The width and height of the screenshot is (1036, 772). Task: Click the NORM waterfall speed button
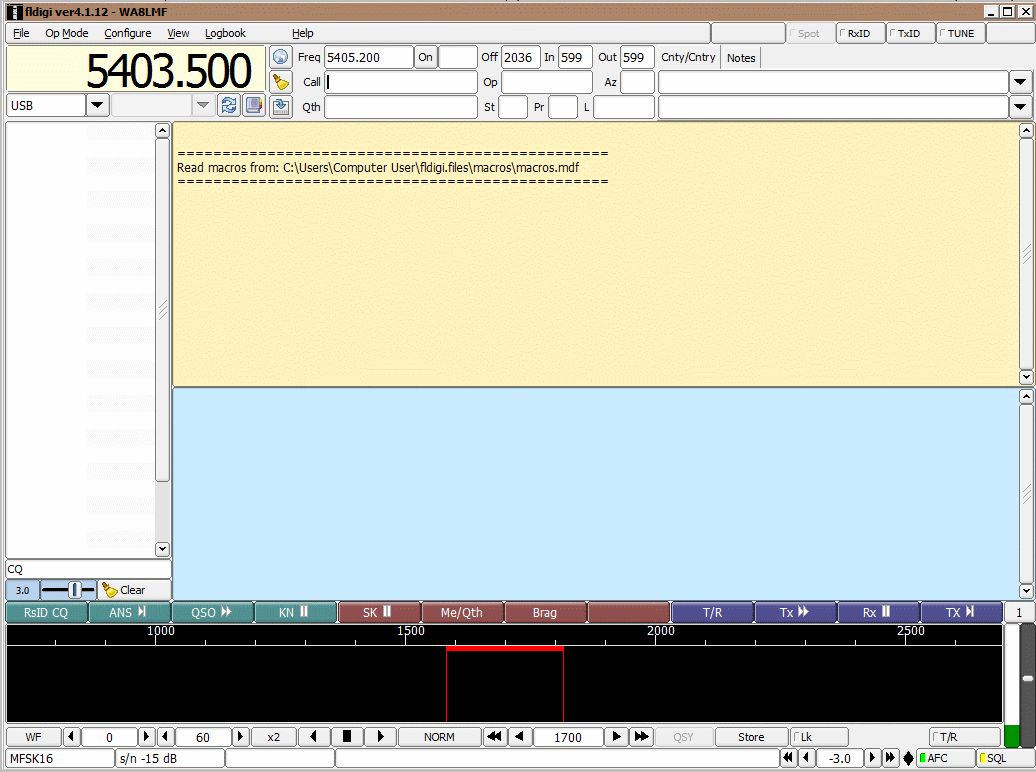pyautogui.click(x=439, y=736)
